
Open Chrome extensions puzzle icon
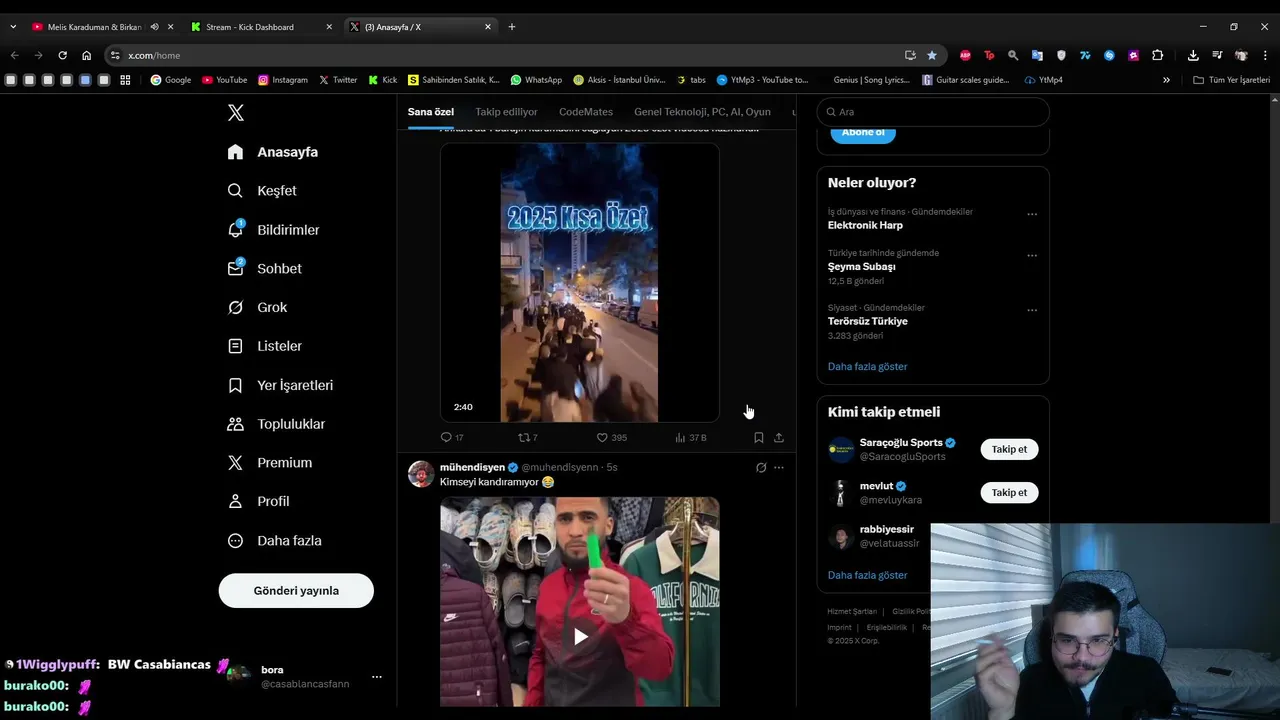pos(1157,55)
